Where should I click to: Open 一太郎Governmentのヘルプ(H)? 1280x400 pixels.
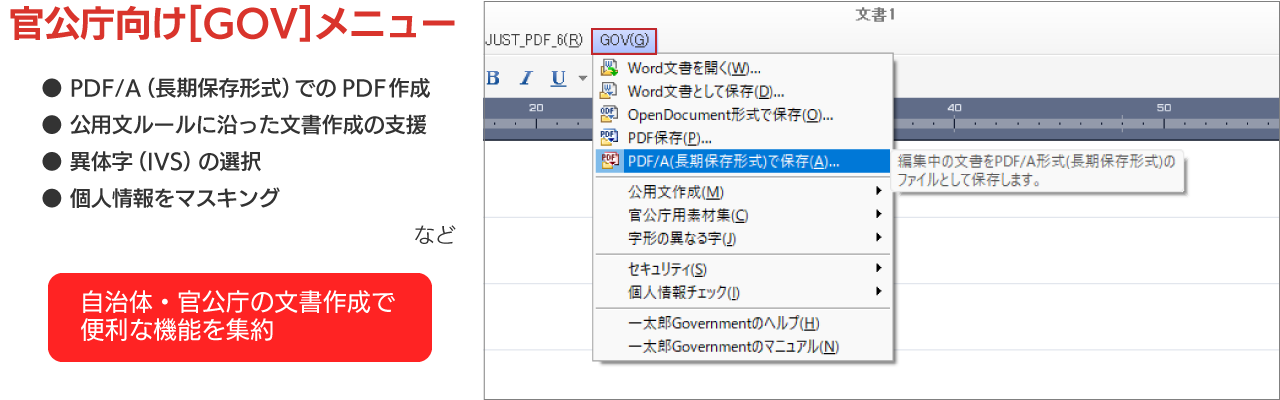tap(742, 323)
